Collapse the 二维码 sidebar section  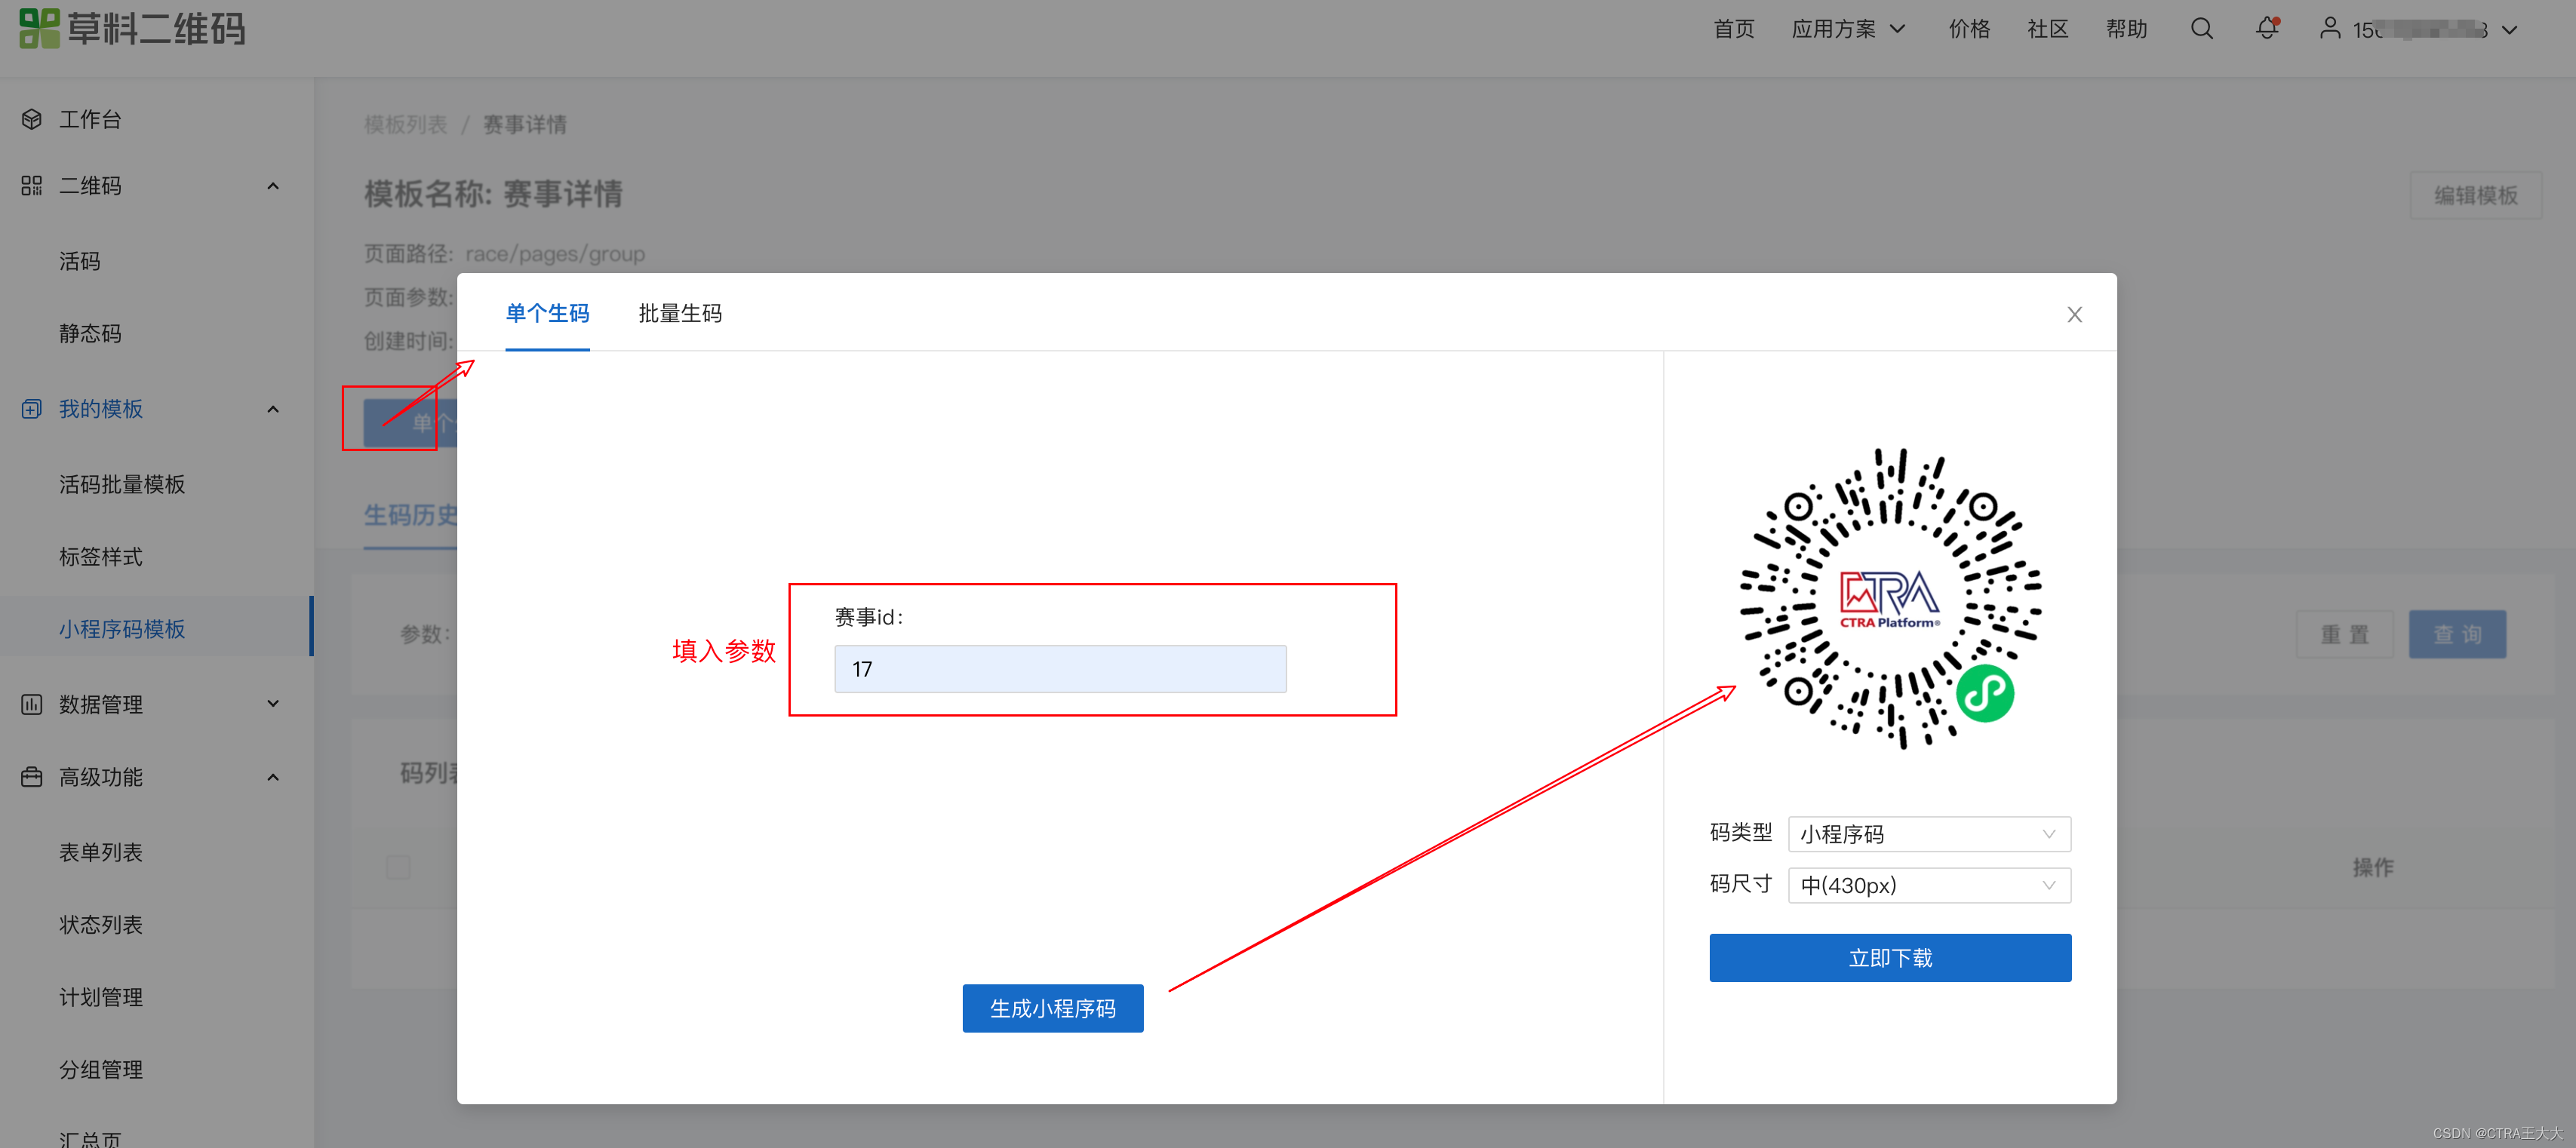[x=273, y=186]
